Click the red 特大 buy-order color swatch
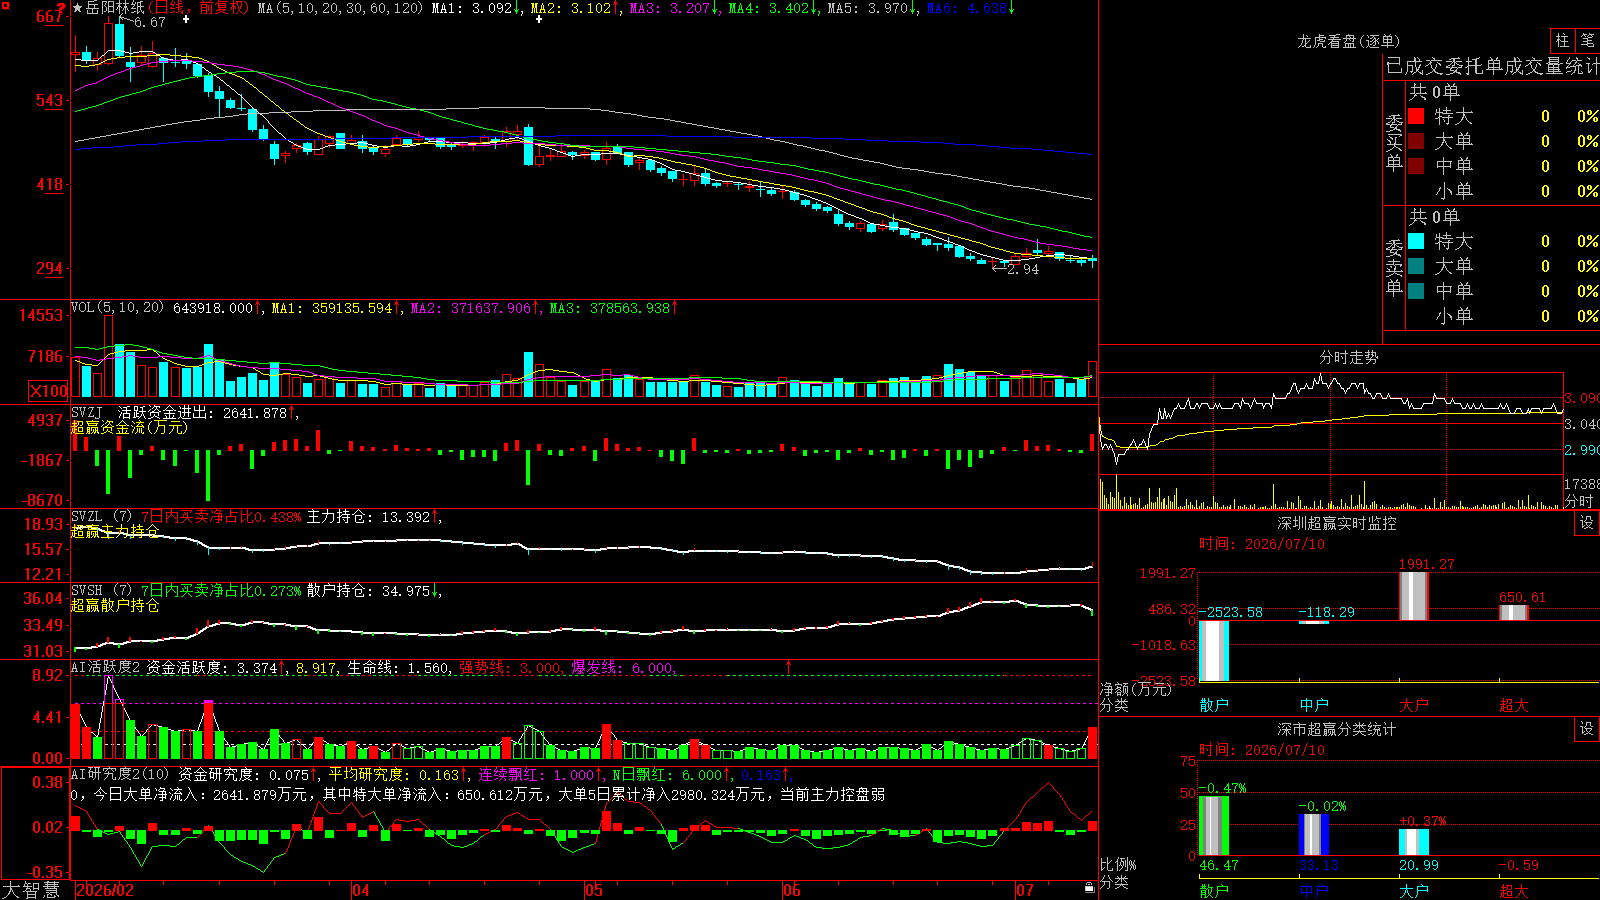The height and width of the screenshot is (900, 1600). (1416, 116)
